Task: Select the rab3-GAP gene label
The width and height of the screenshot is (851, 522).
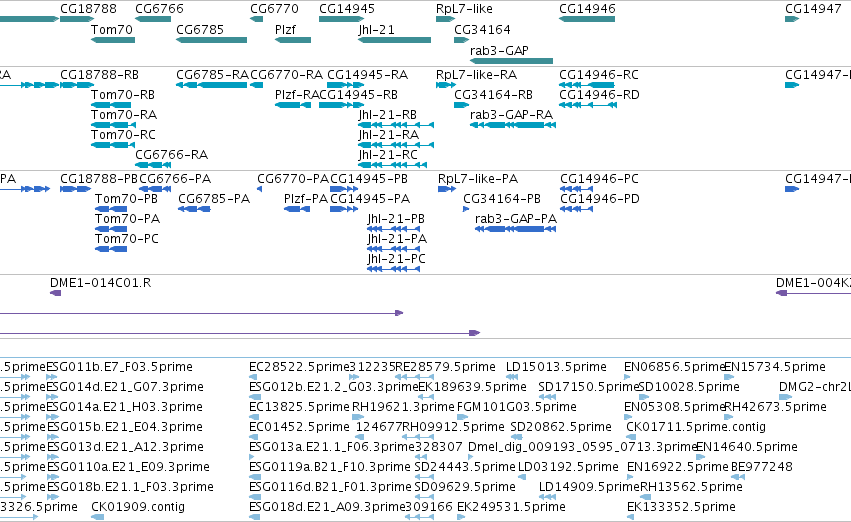Action: [499, 50]
